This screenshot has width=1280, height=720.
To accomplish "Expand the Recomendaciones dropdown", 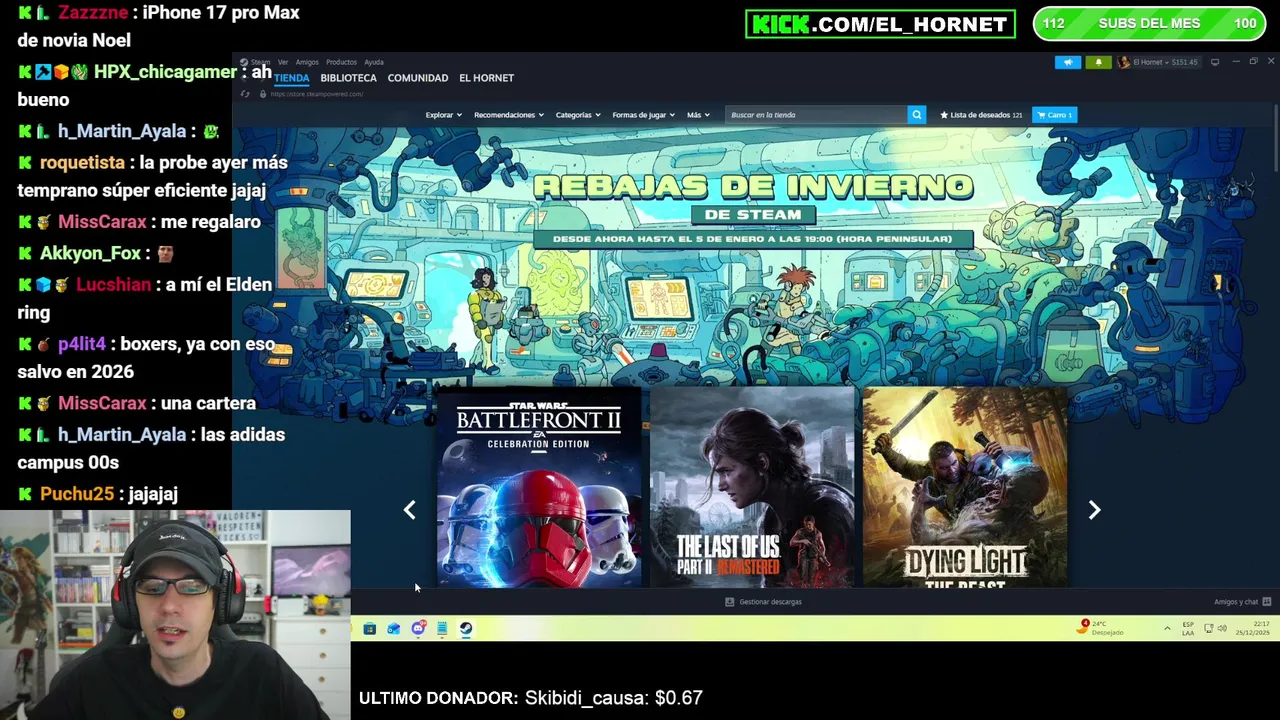I will (x=509, y=115).
